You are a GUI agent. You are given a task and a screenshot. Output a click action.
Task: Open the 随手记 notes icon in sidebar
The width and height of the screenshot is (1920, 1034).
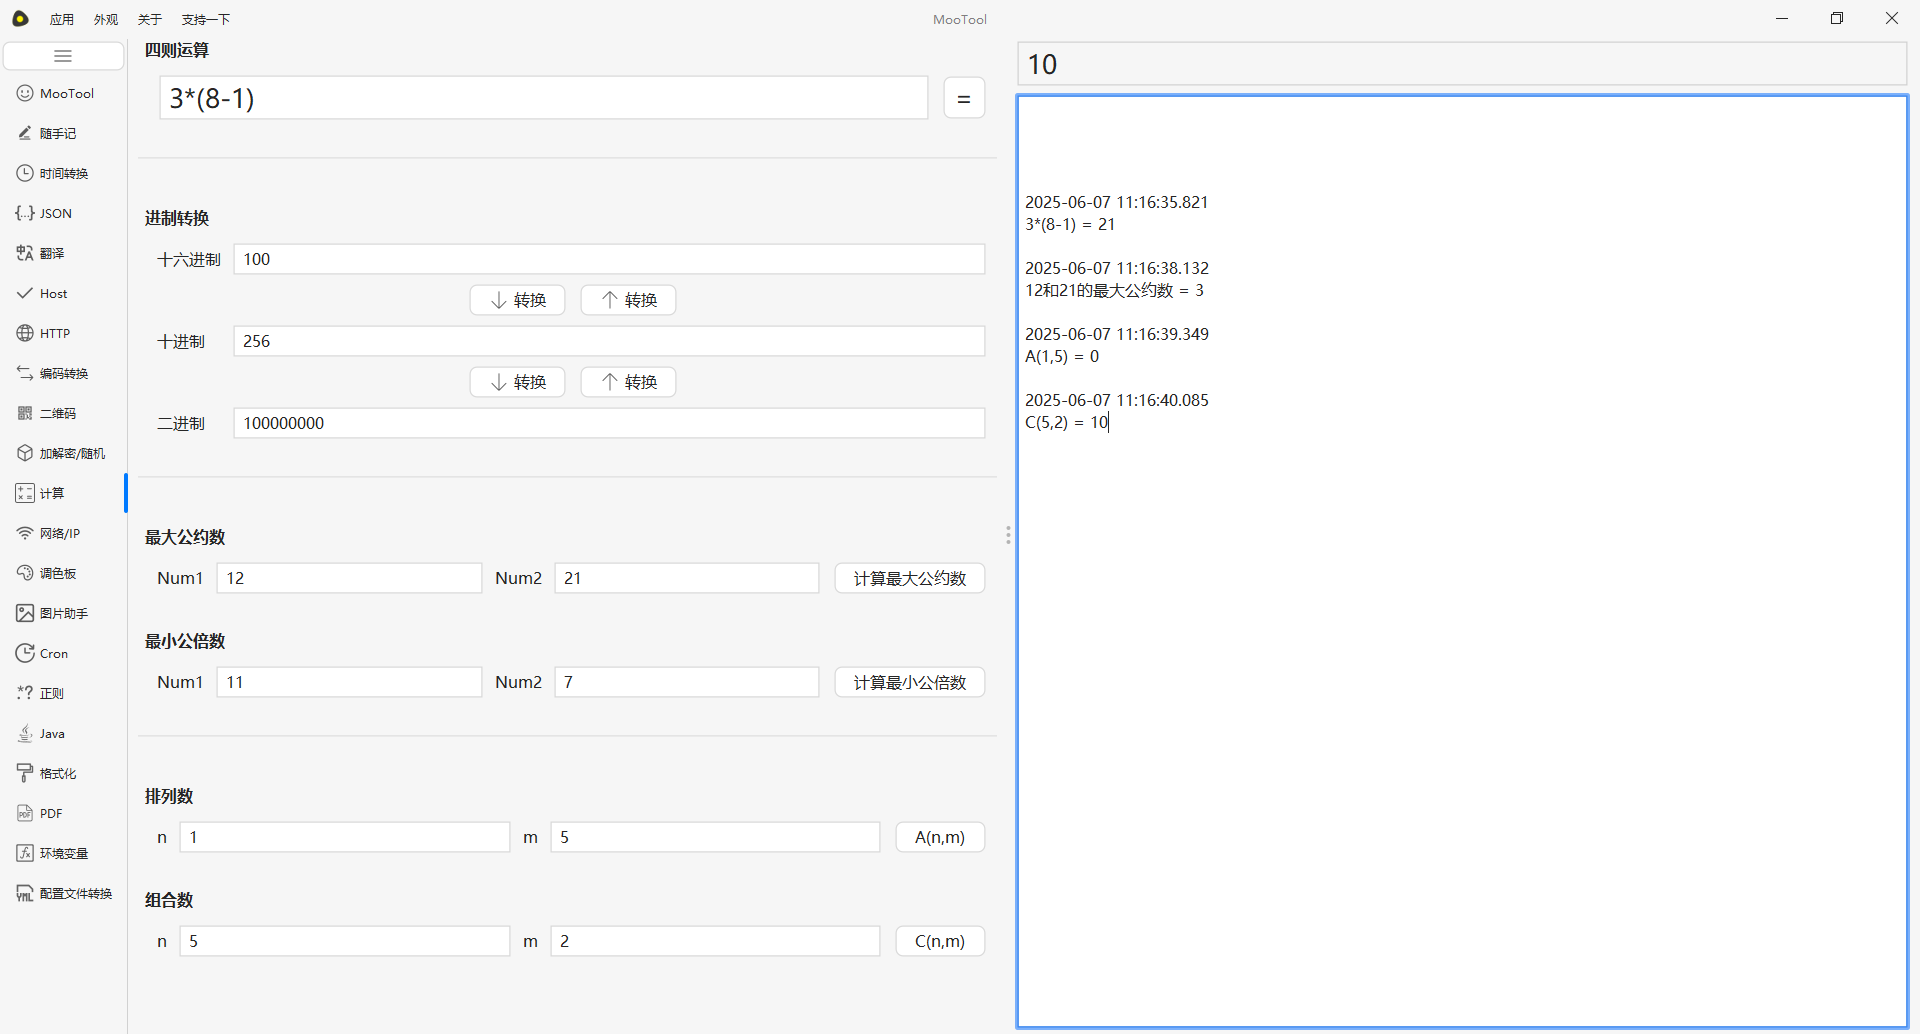[25, 133]
